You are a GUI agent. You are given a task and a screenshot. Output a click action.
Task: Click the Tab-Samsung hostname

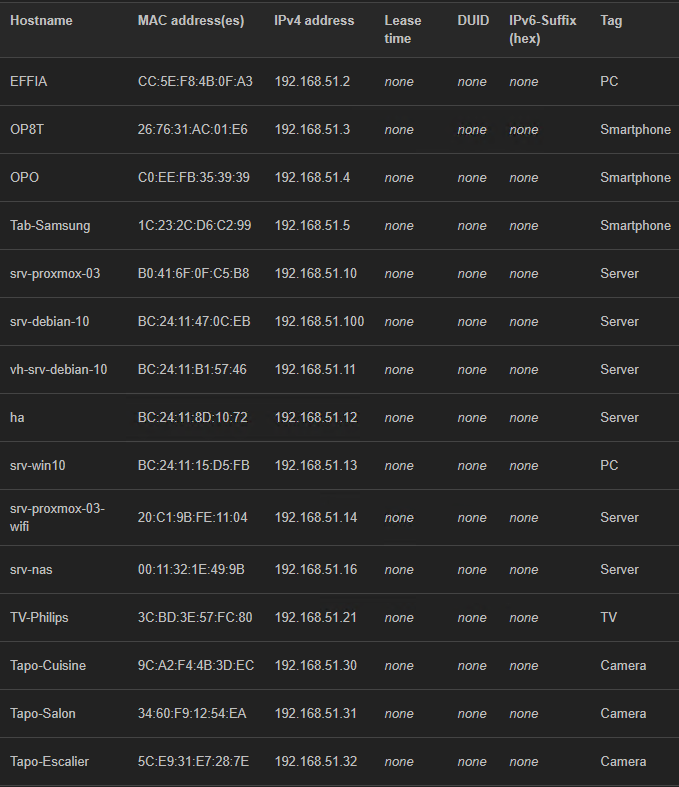(x=50, y=226)
